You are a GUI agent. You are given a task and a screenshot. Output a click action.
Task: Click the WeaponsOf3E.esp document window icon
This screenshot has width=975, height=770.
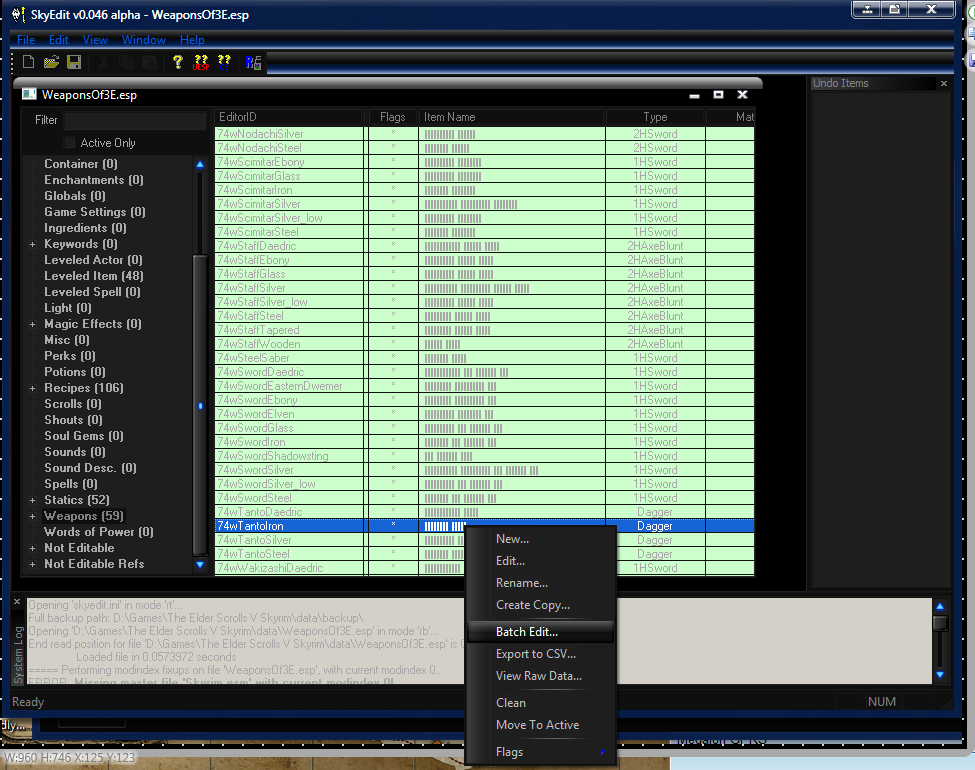(x=29, y=94)
